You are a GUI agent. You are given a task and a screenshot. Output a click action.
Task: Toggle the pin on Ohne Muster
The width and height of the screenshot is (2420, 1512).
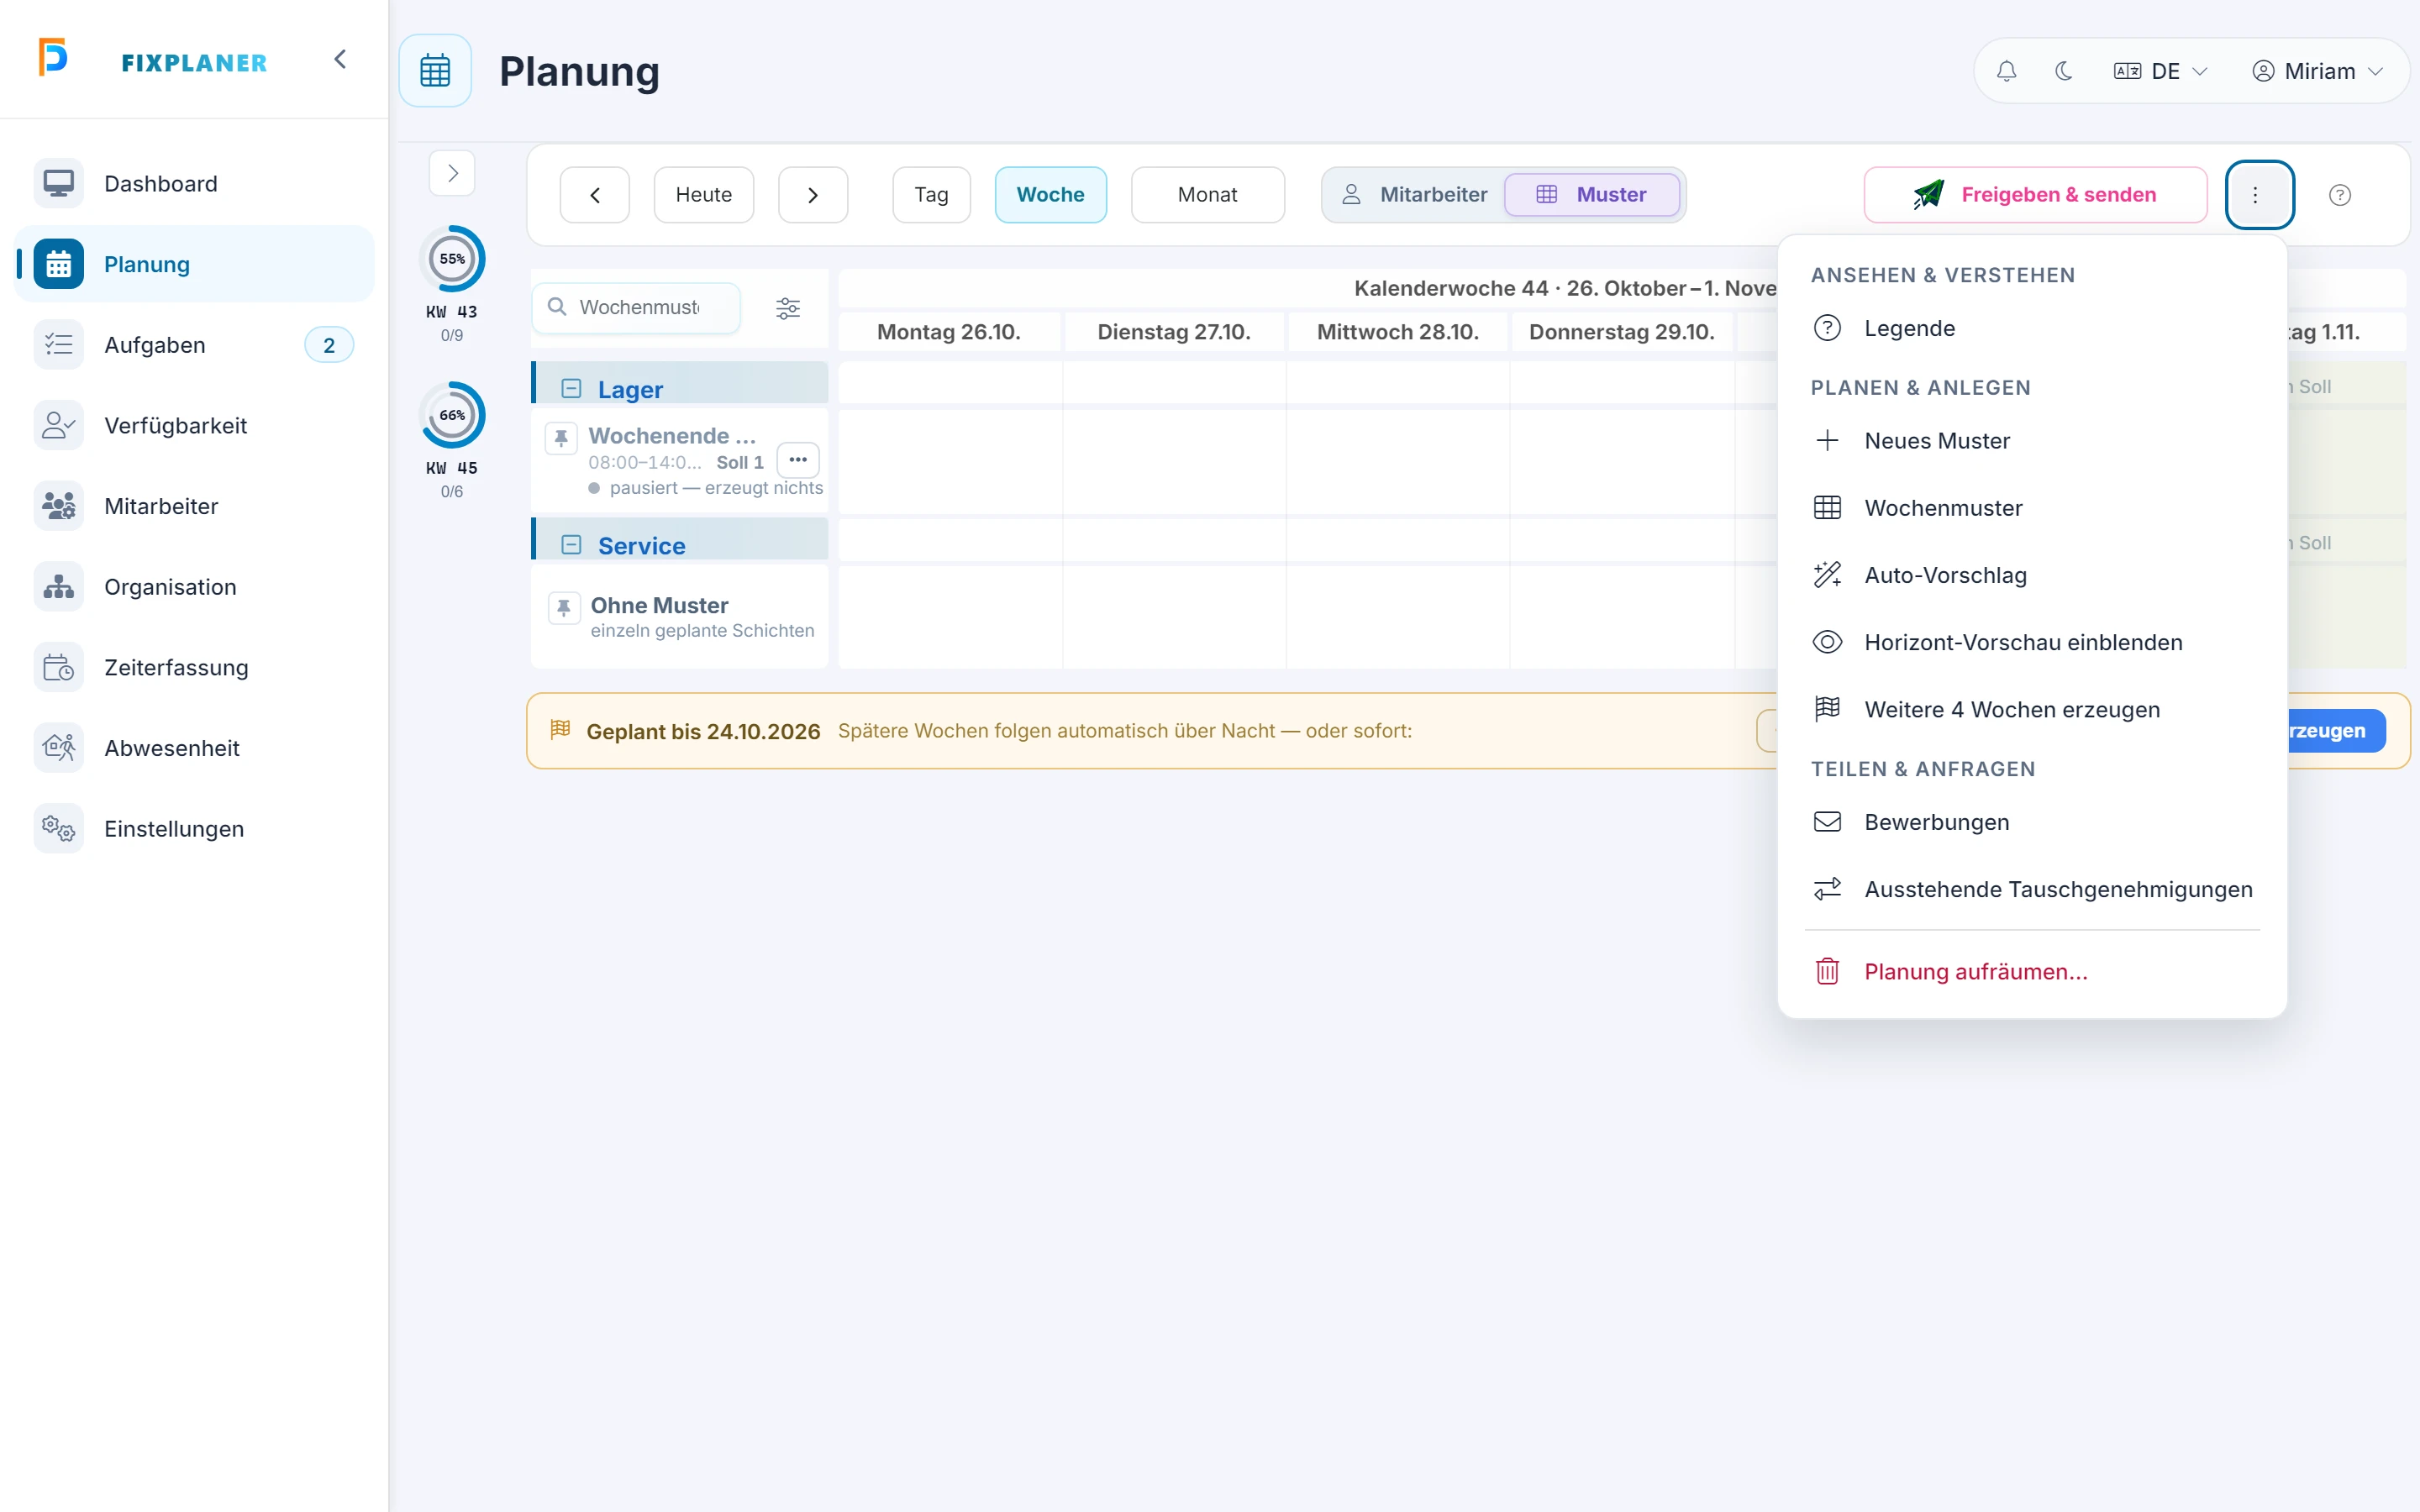pos(564,608)
